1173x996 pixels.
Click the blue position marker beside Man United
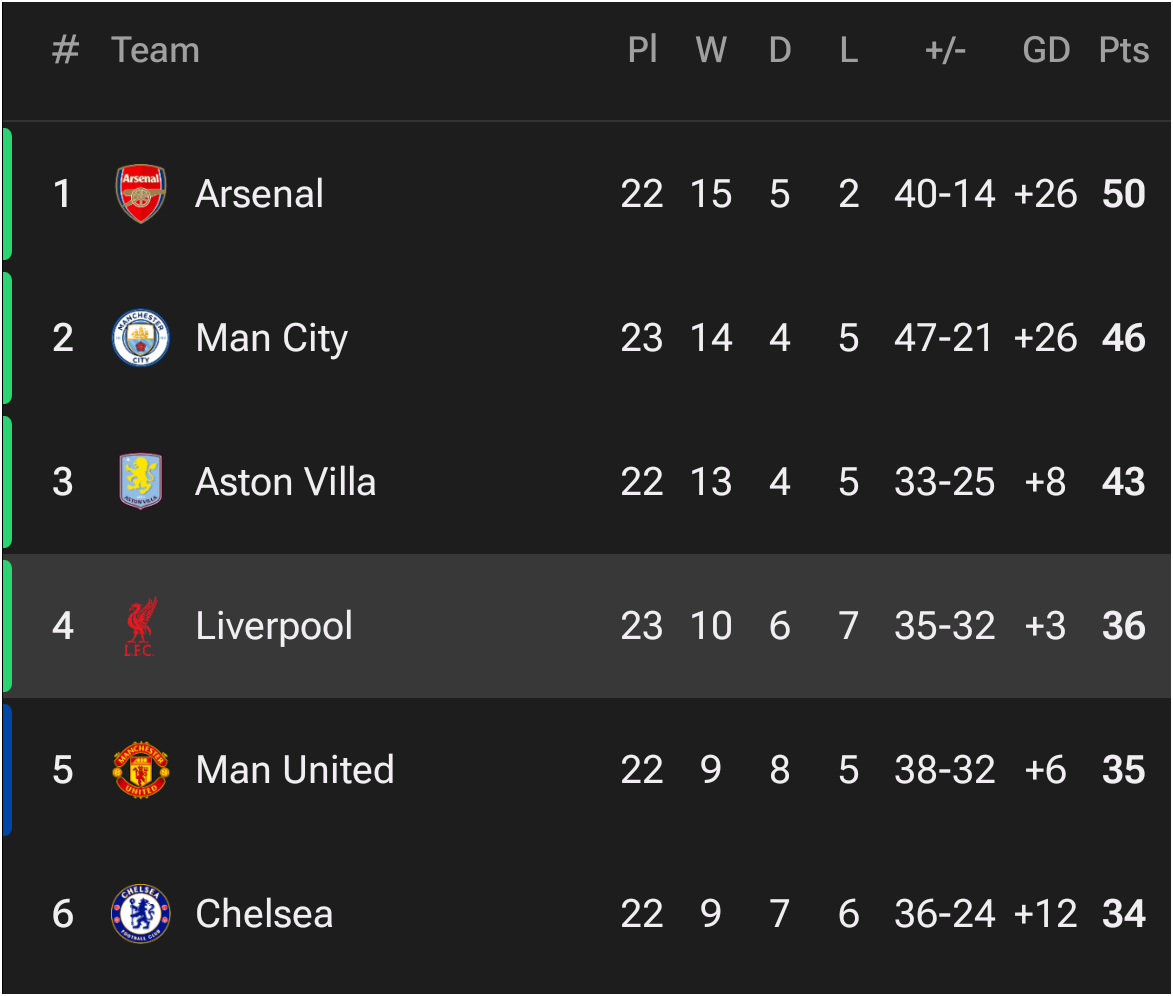point(7,770)
